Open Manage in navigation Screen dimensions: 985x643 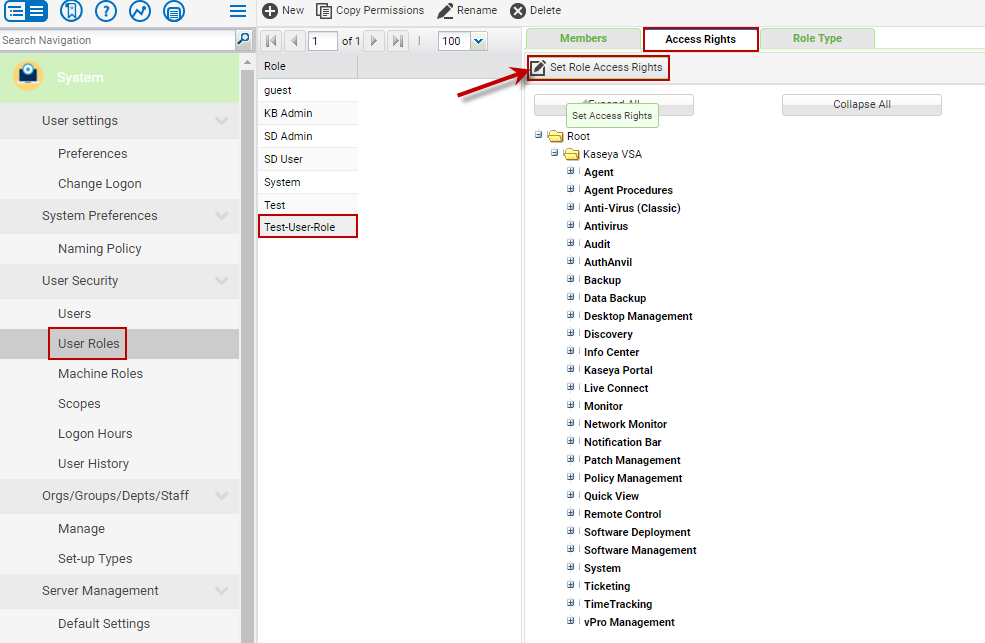tap(82, 529)
